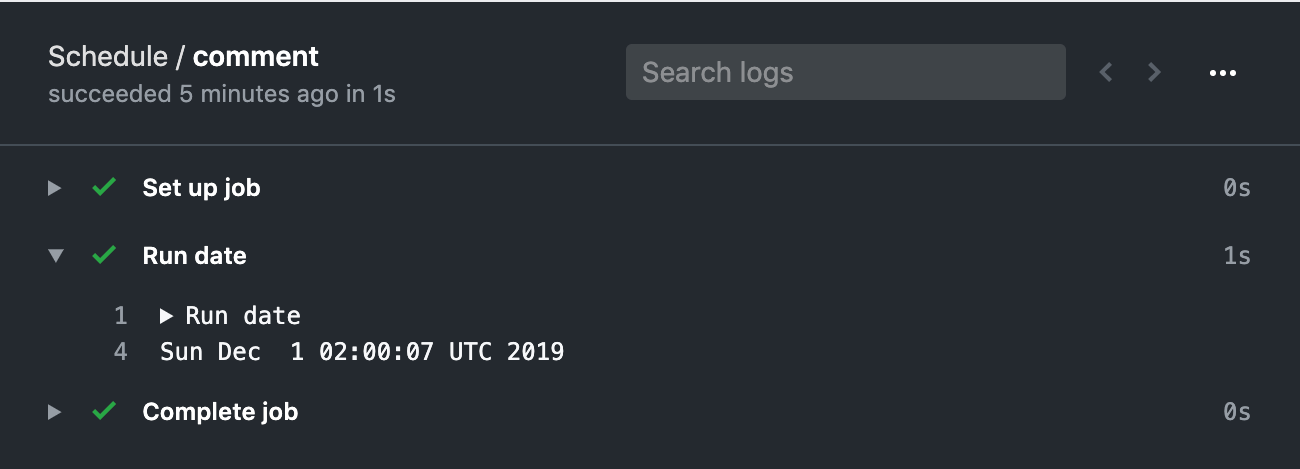Screen dimensions: 1300x469
Task: Expand the Set up job step triangle
Action: click(55, 188)
